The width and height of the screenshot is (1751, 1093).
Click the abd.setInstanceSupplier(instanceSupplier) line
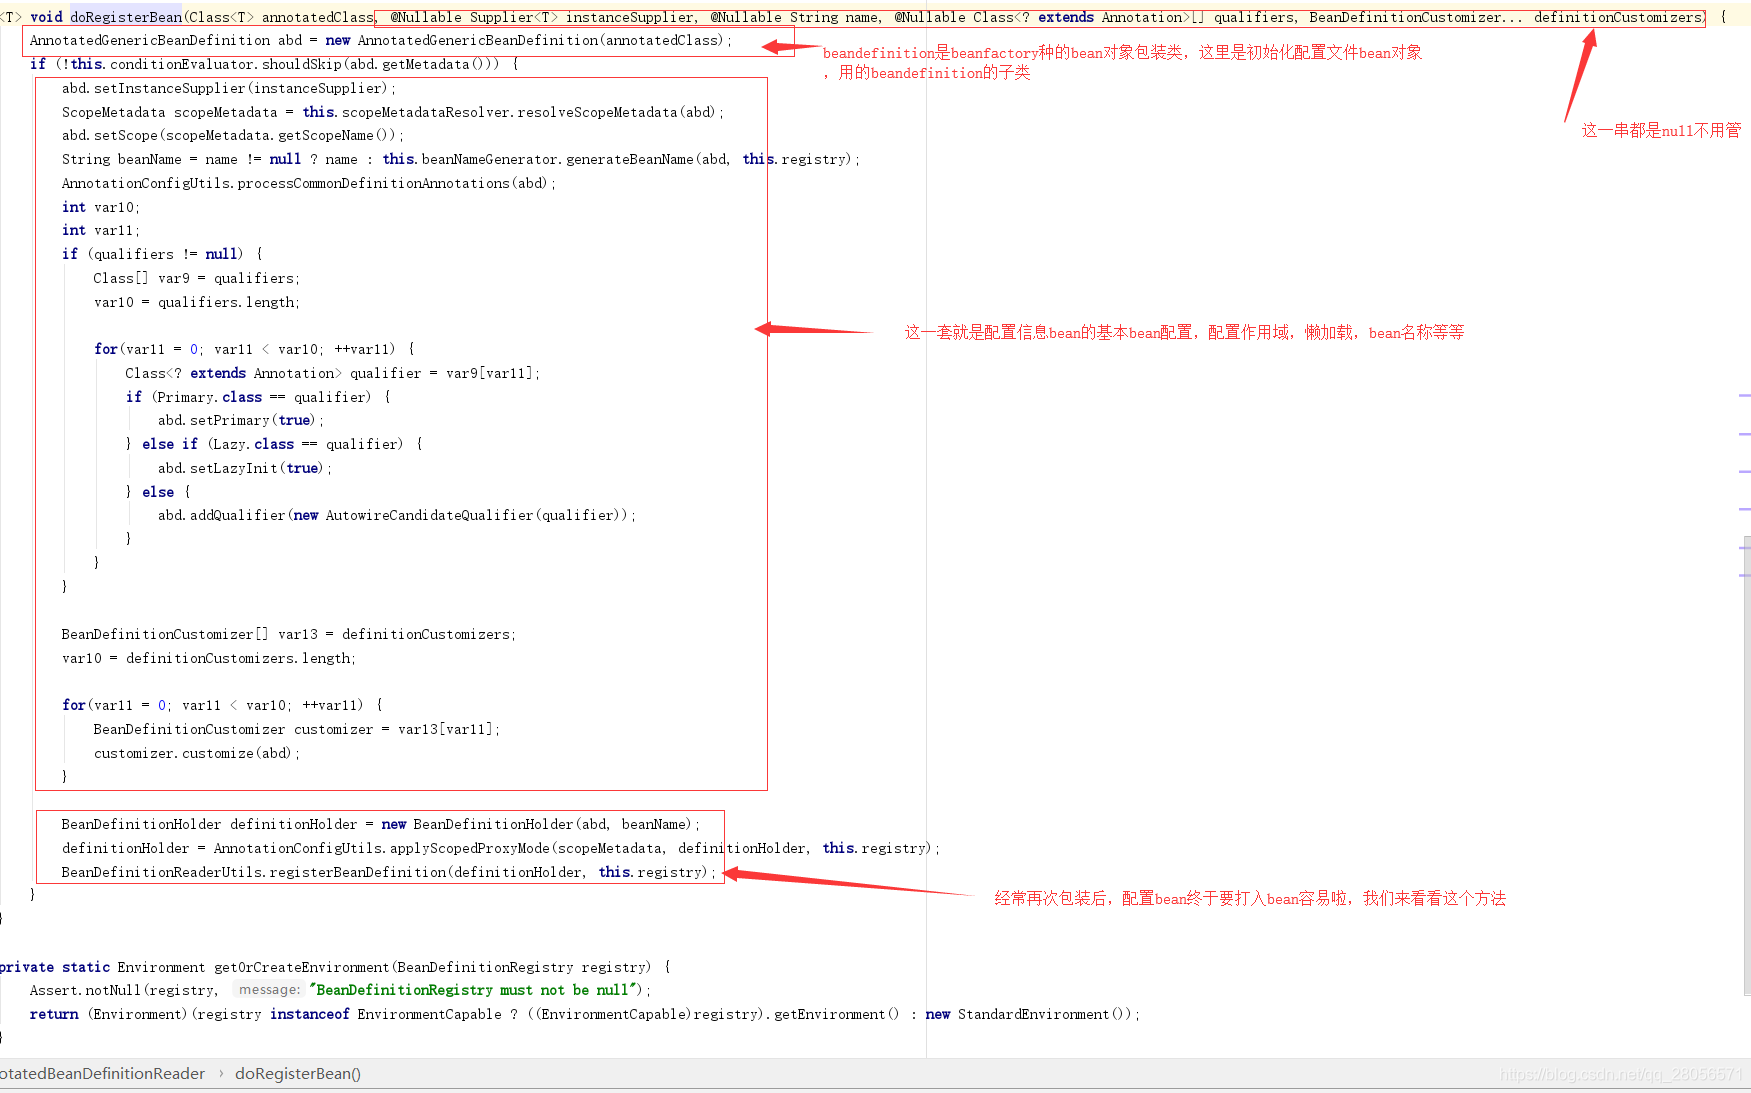tap(229, 88)
